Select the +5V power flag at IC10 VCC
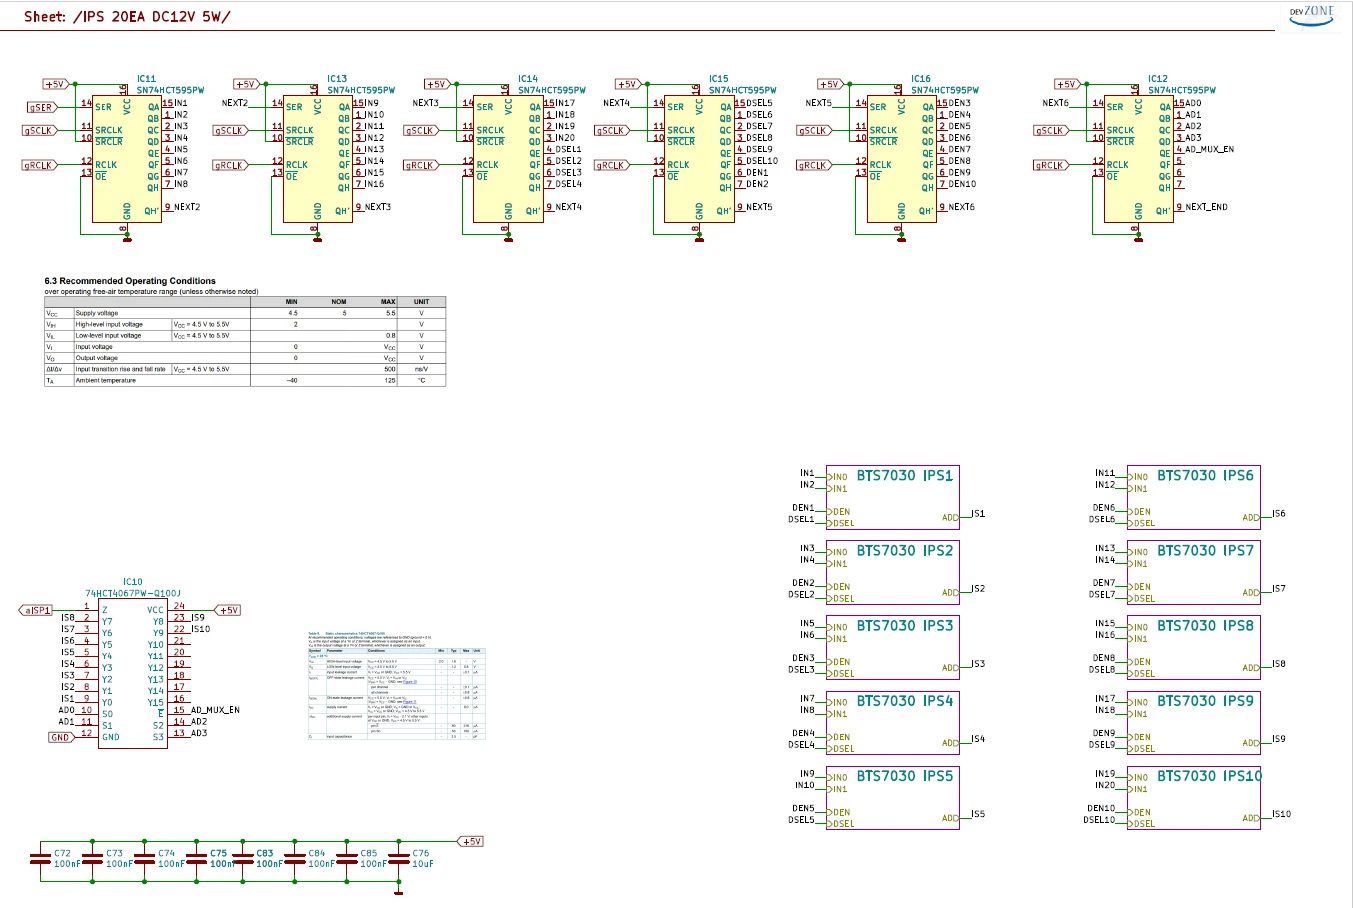This screenshot has width=1353, height=908. 228,610
